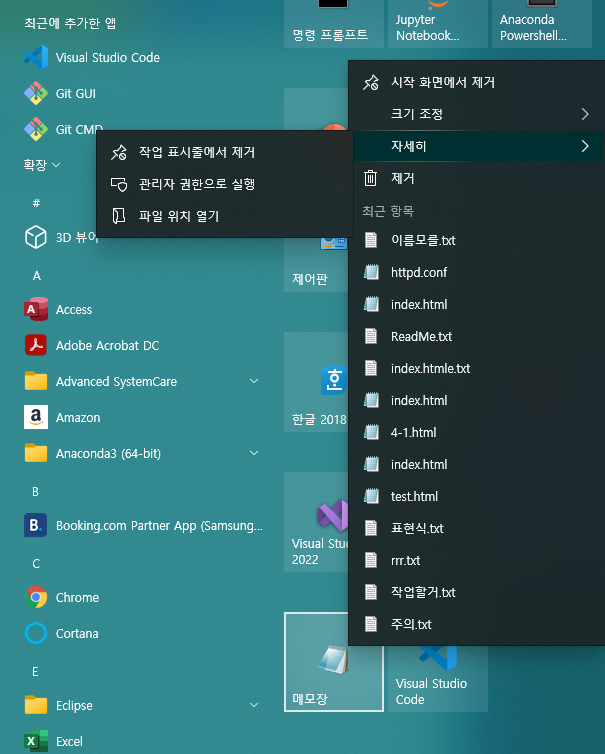Select 시작 화면에서 제거 menu entry
Screen dimensions: 605x754
[x=477, y=82]
